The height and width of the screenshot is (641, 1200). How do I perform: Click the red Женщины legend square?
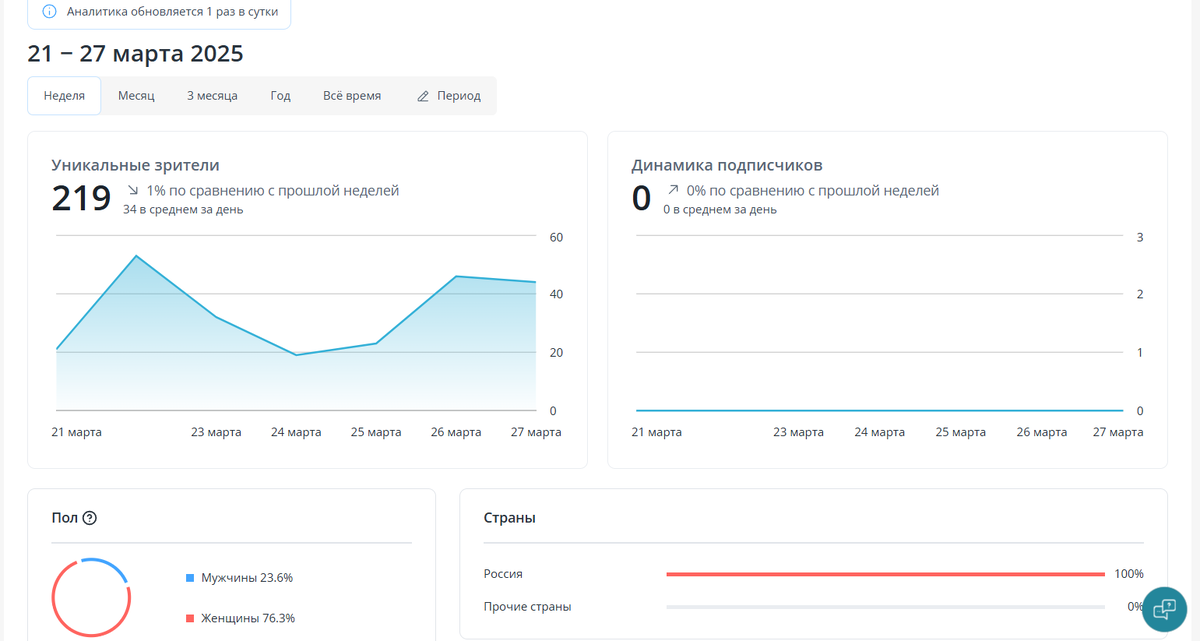coord(190,618)
